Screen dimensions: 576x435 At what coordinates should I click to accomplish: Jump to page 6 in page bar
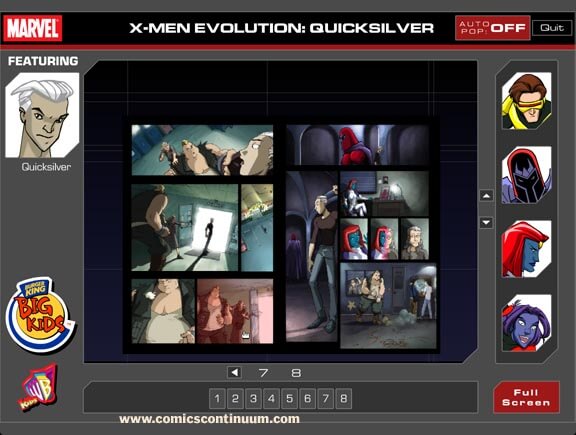tap(307, 399)
